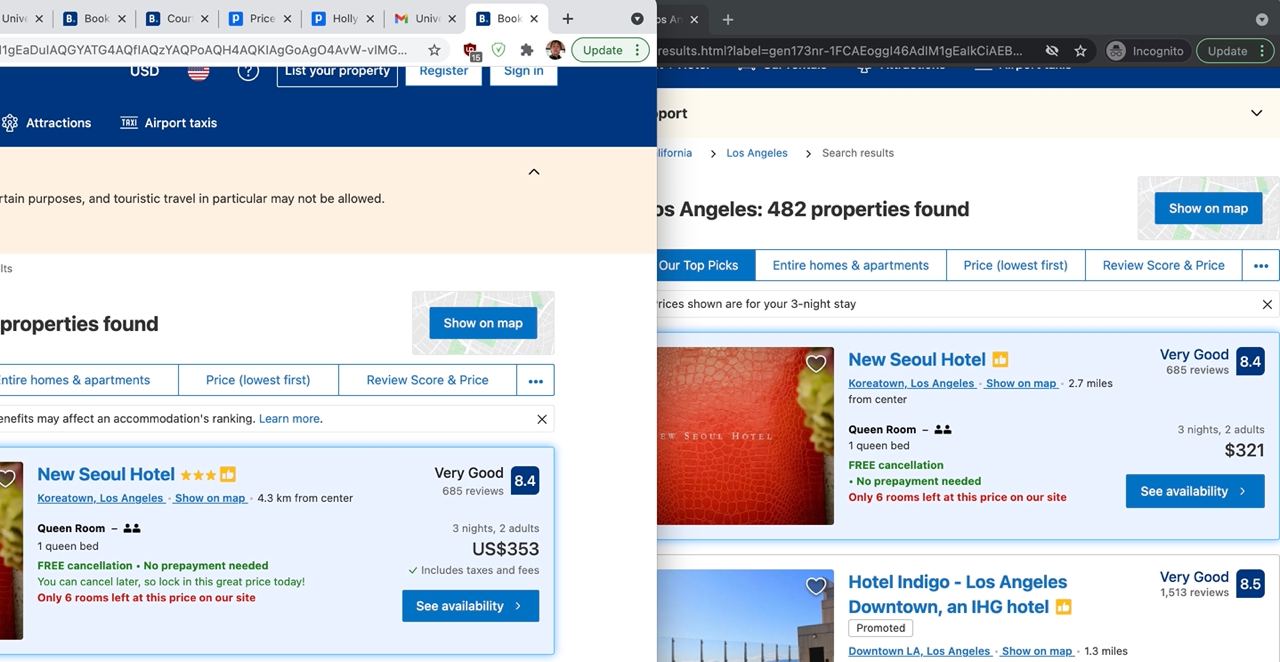
Task: Sort by Review Score & Price in right window
Action: tap(1163, 265)
